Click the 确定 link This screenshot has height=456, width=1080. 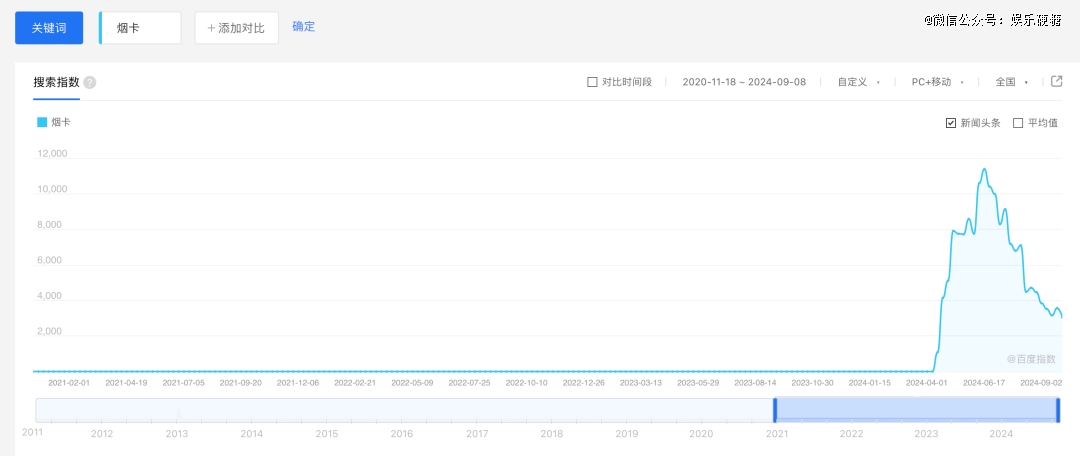click(303, 27)
